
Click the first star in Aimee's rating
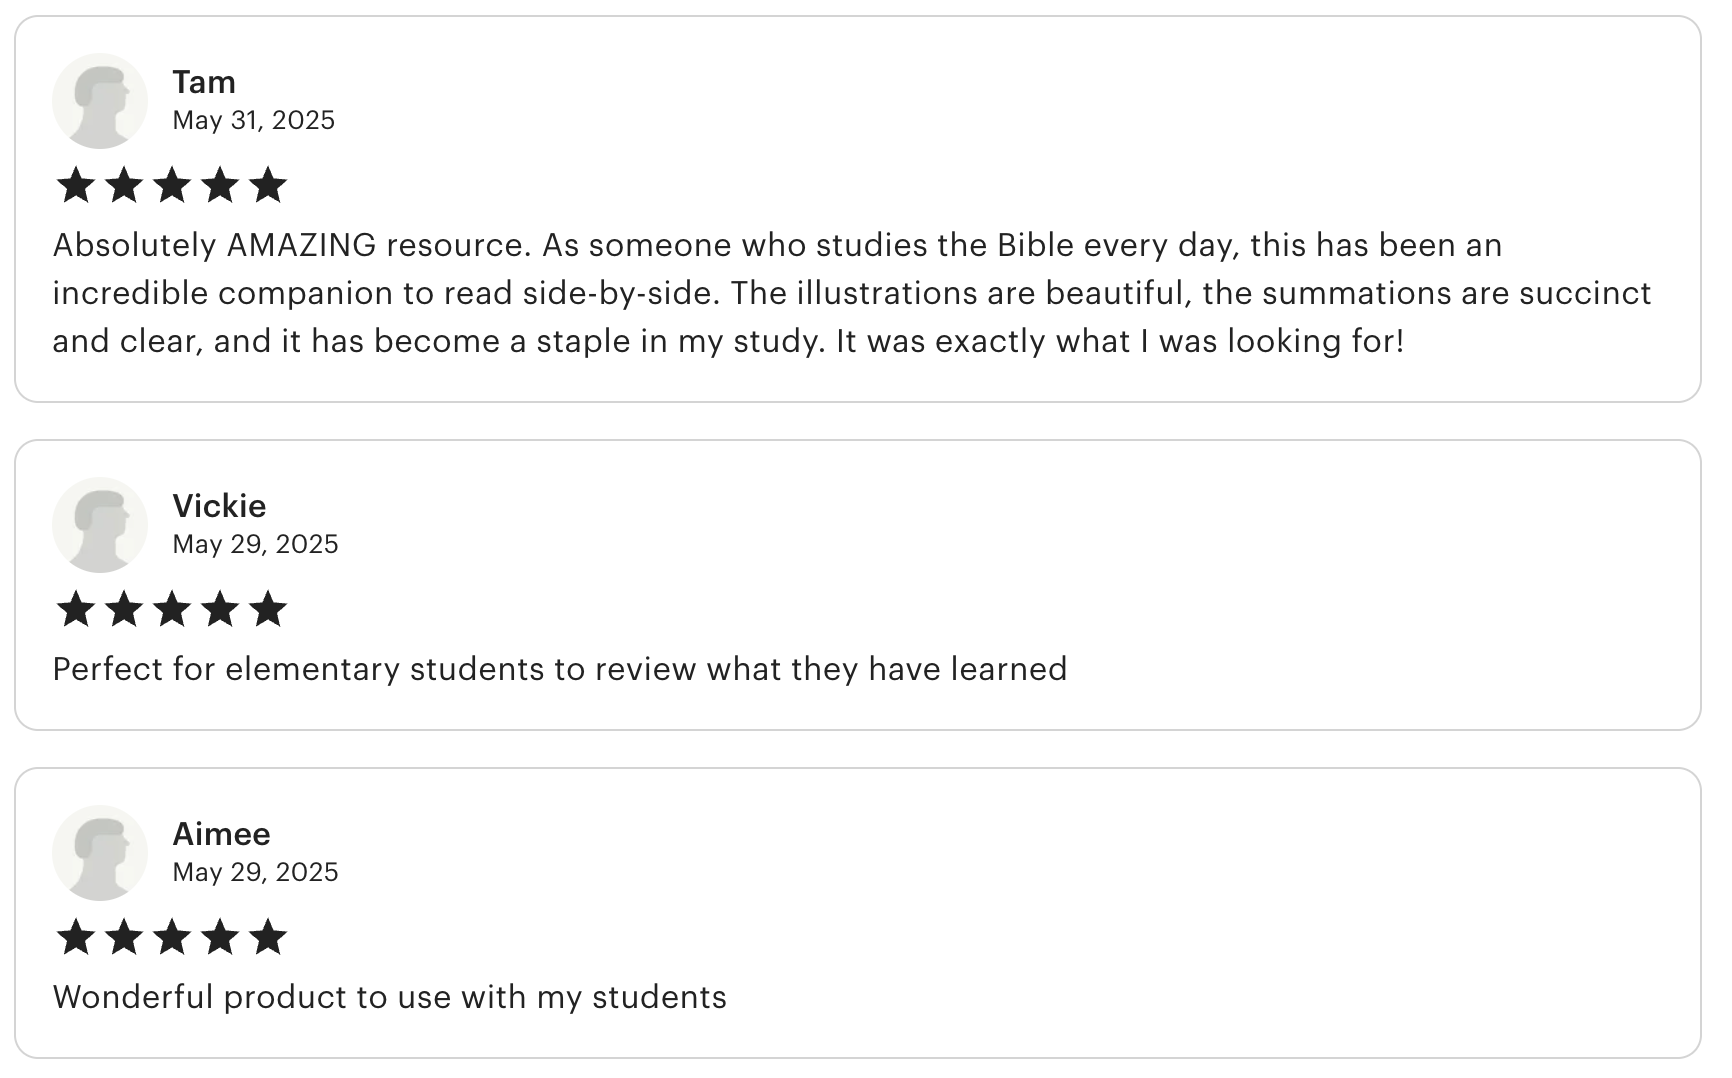(76, 938)
